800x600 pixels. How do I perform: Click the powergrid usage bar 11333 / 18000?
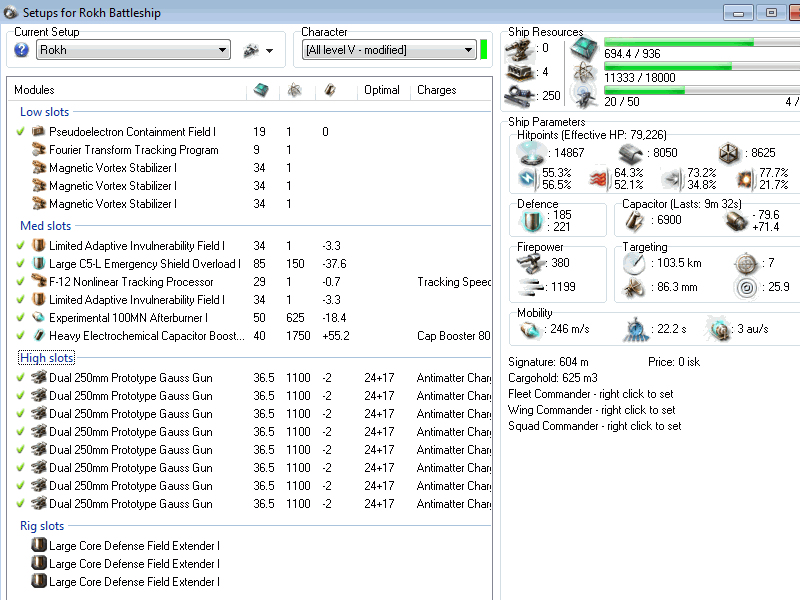[x=702, y=66]
